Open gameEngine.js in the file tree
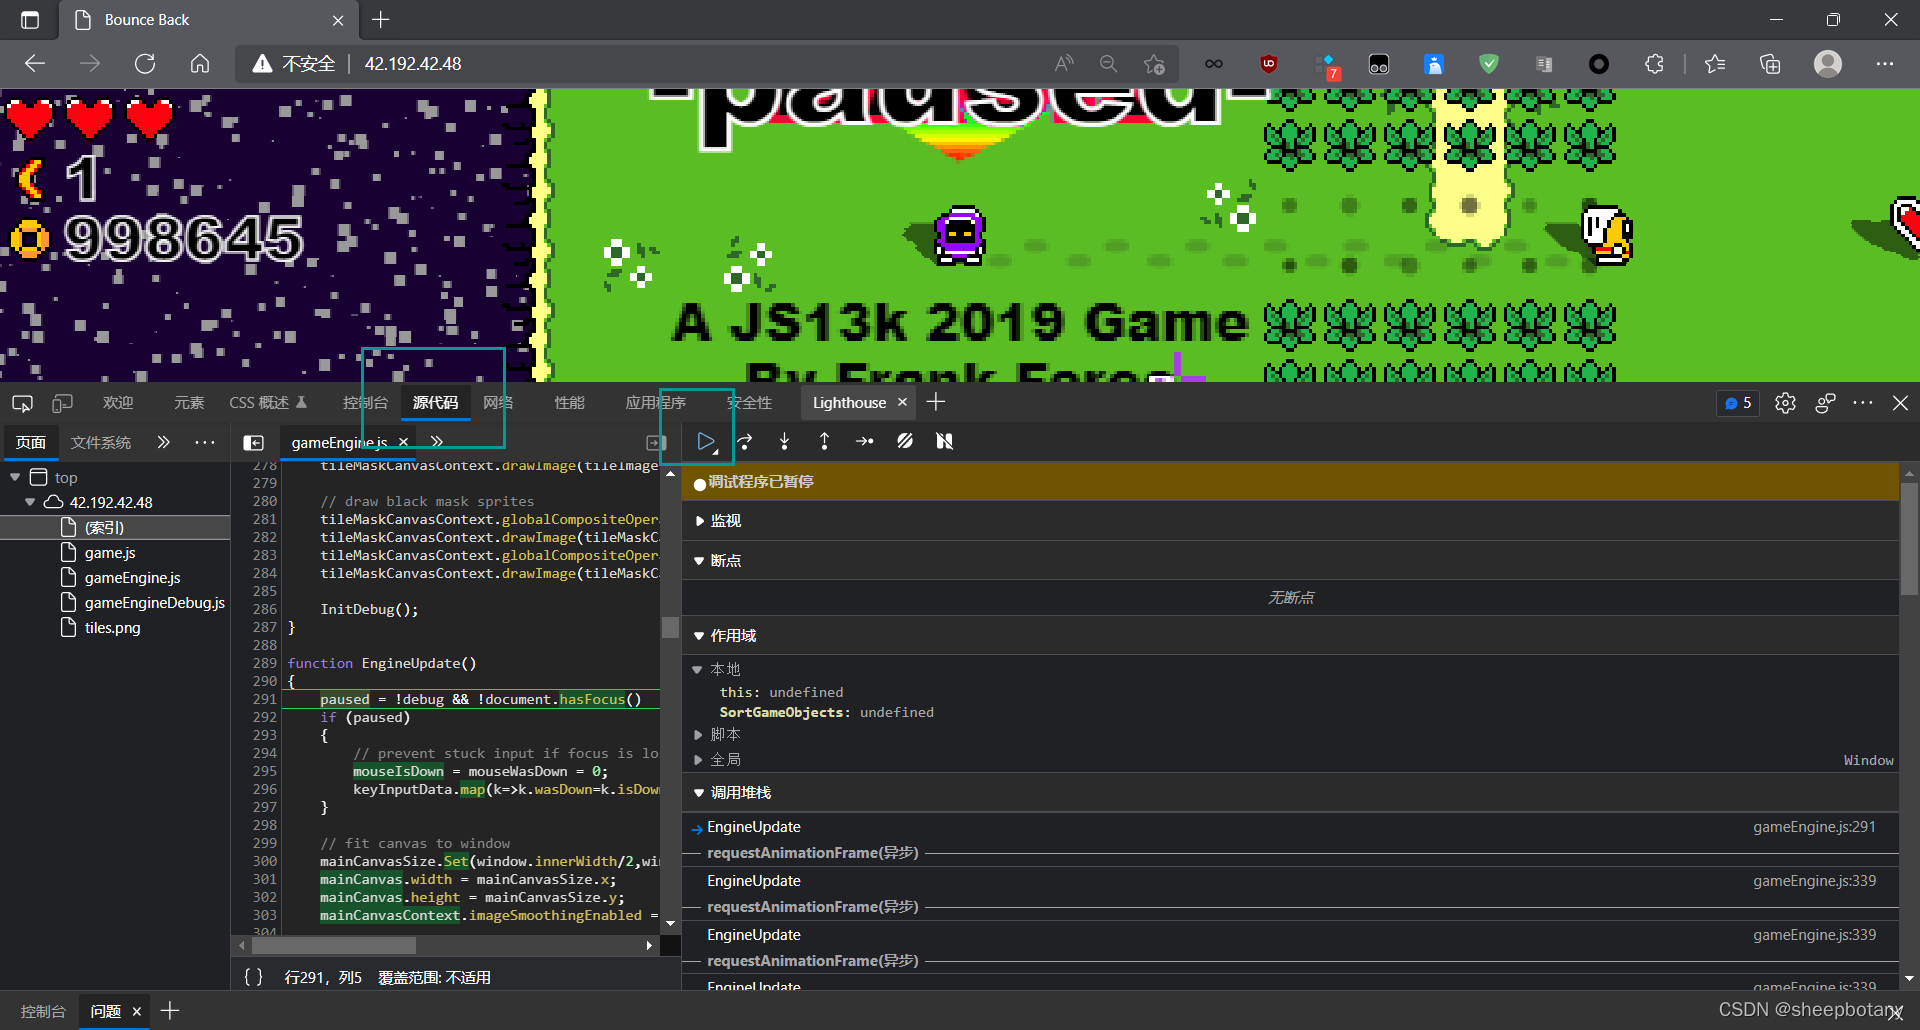The image size is (1920, 1030). click(132, 577)
